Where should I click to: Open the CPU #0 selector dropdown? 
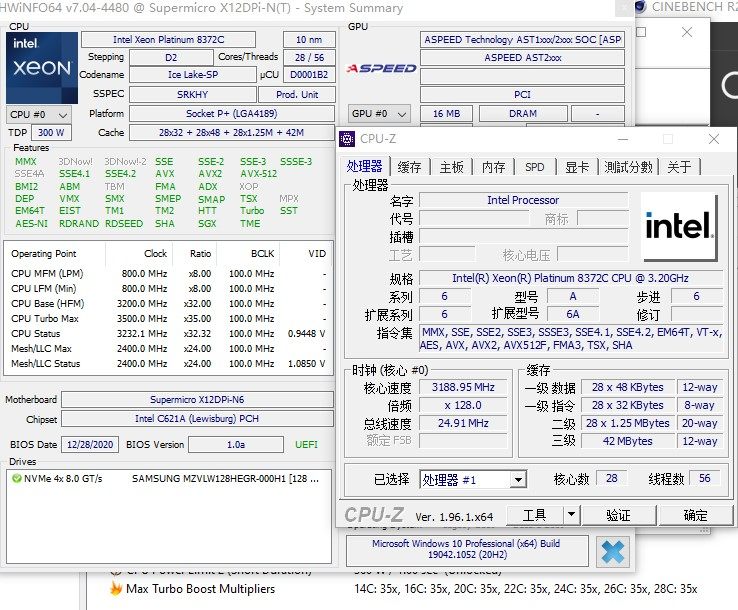(39, 114)
